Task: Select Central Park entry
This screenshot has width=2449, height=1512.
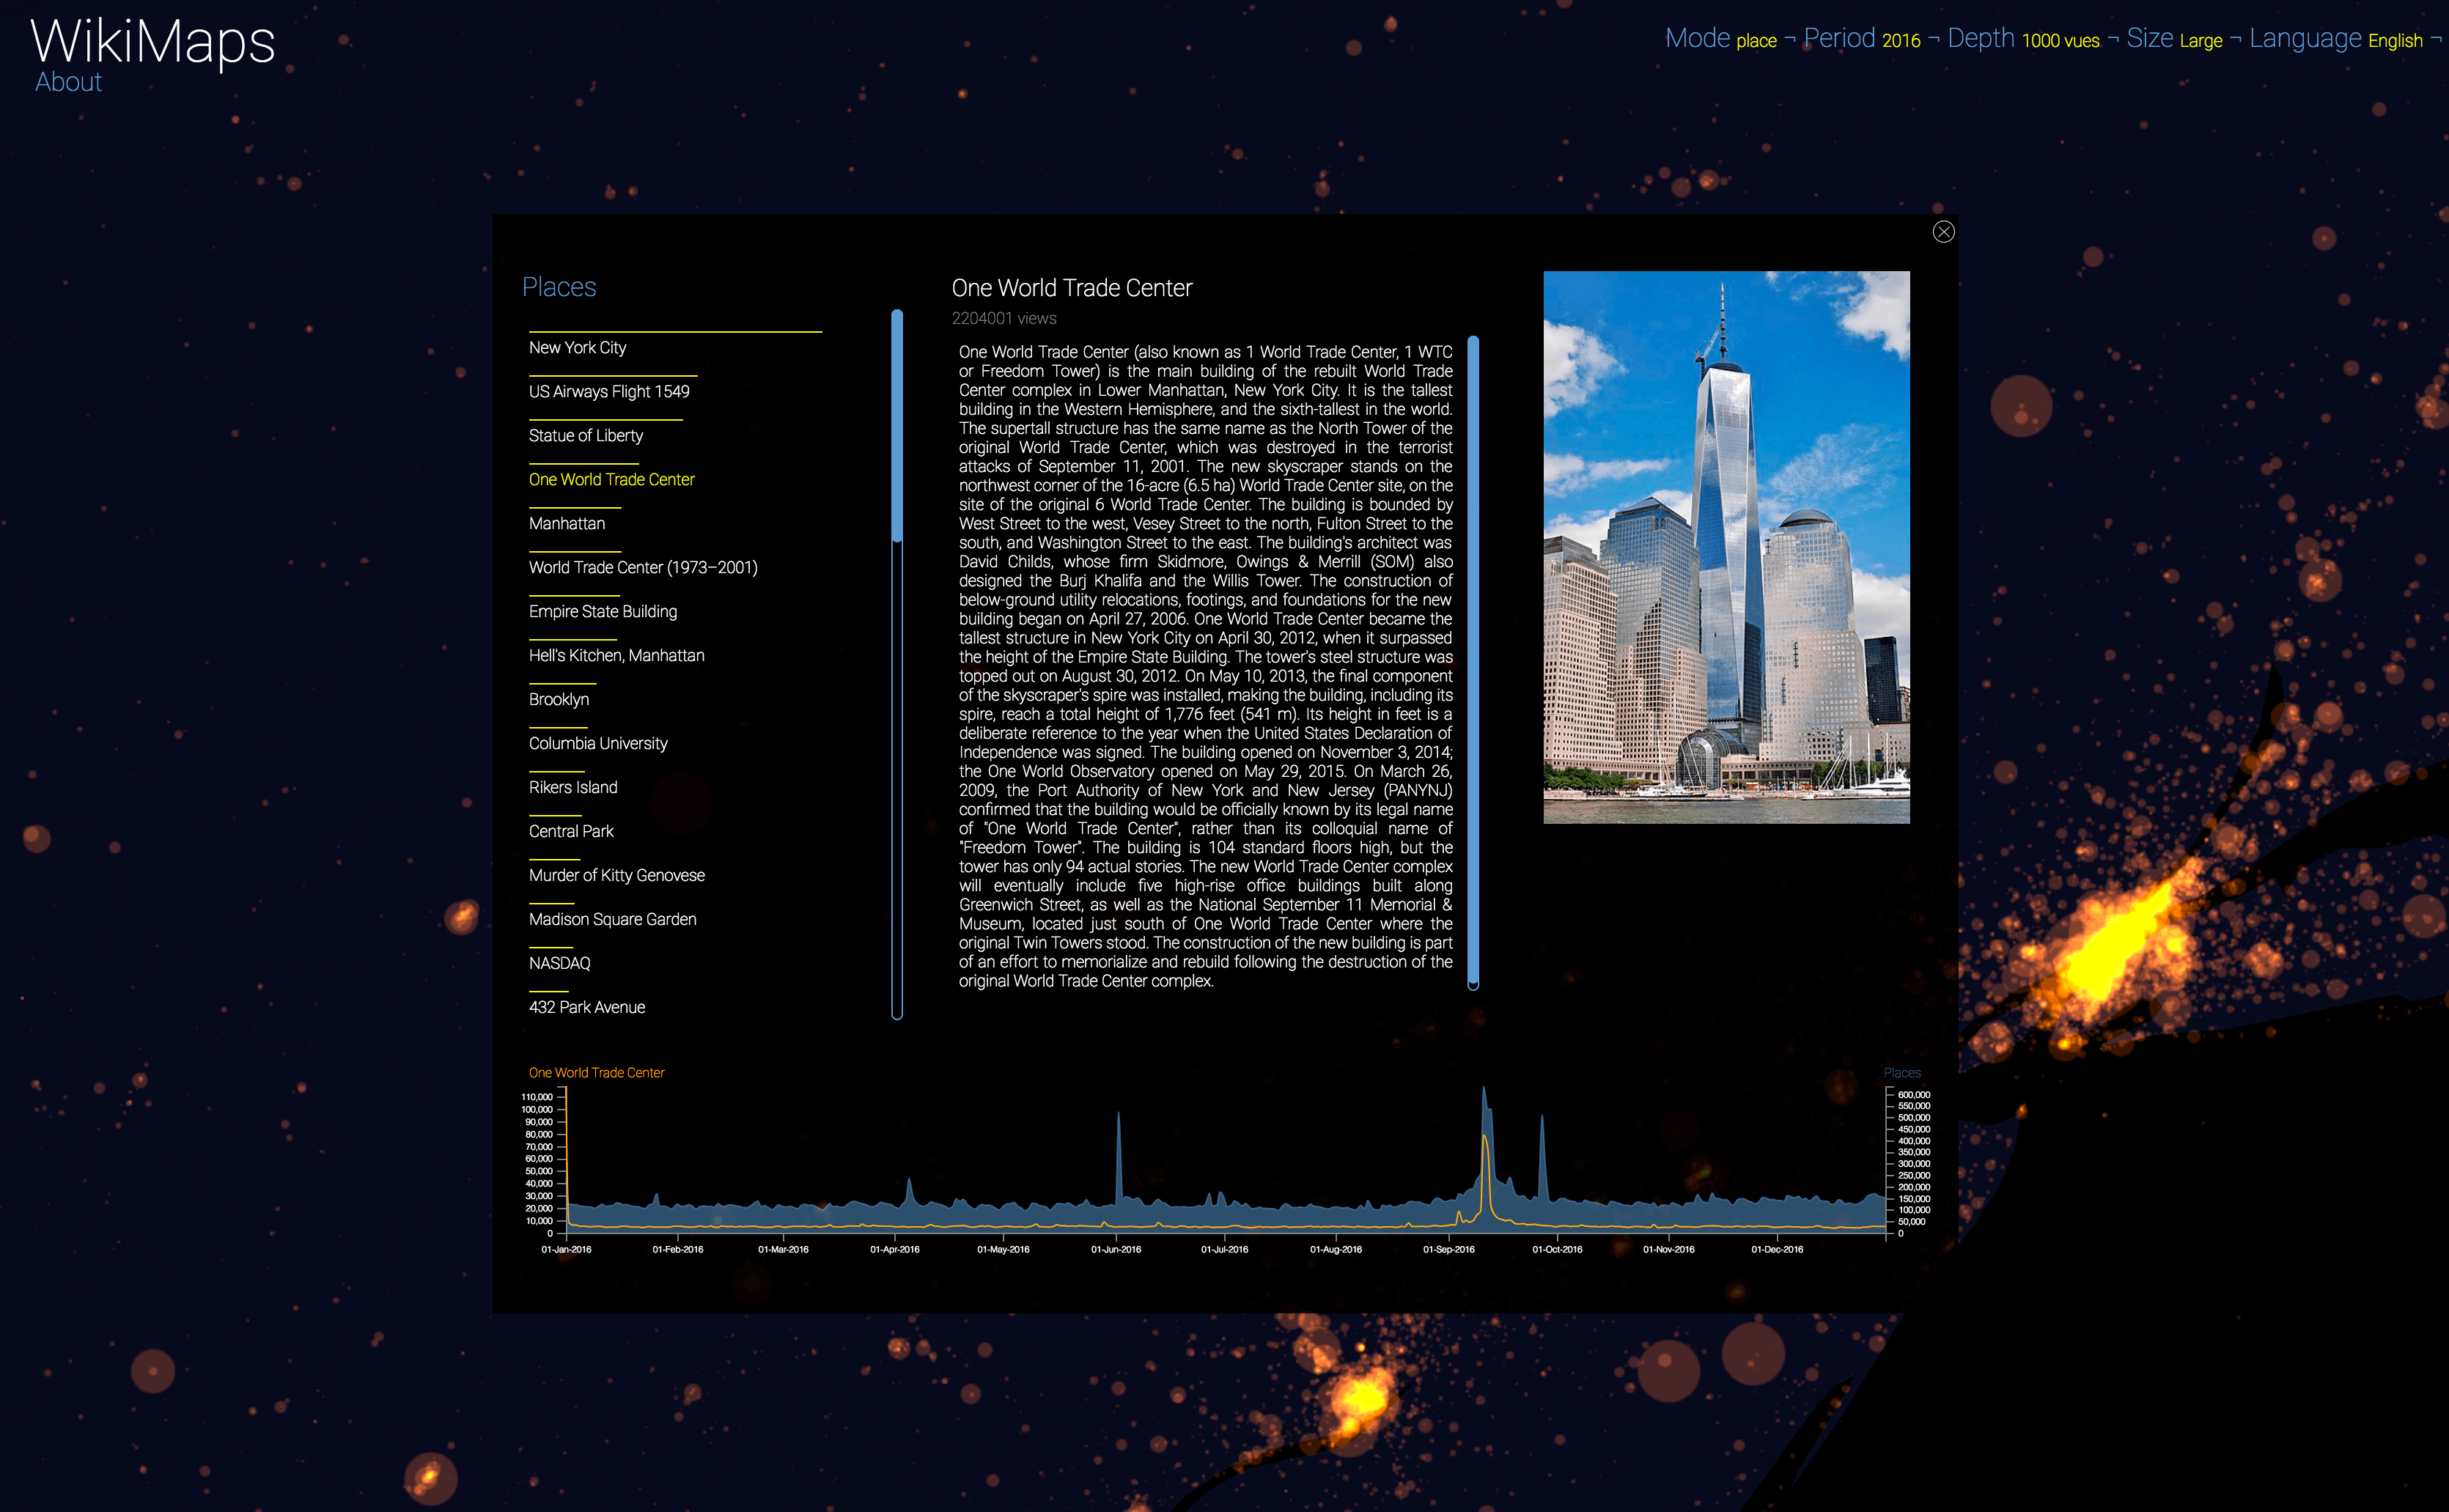Action: click(571, 832)
